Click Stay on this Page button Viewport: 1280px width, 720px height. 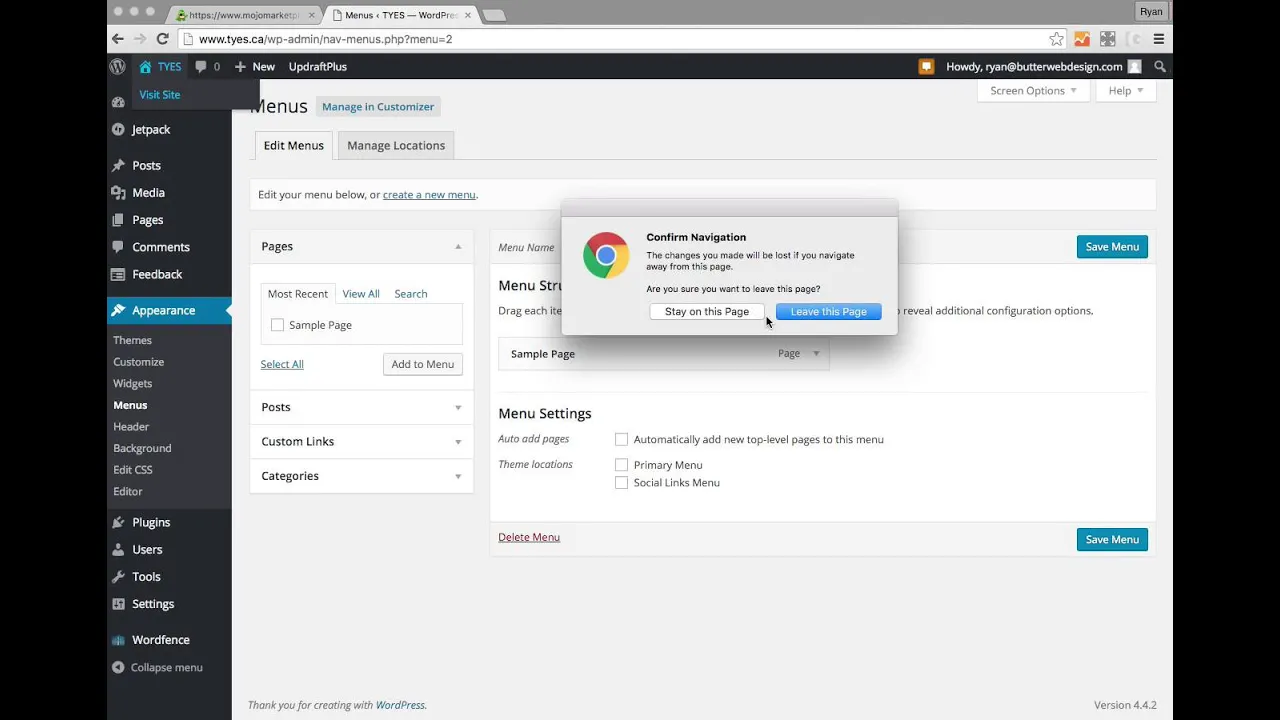click(x=707, y=312)
